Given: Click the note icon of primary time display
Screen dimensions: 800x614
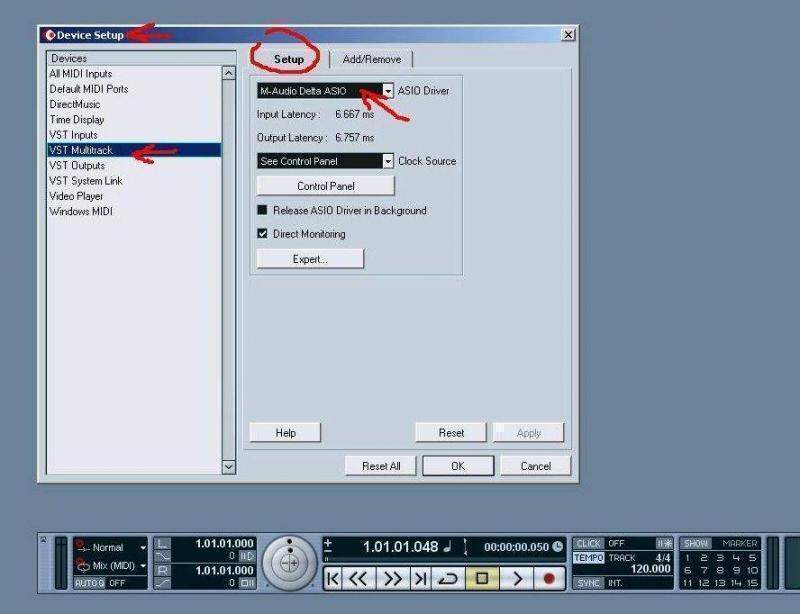Looking at the screenshot, I should coord(447,547).
